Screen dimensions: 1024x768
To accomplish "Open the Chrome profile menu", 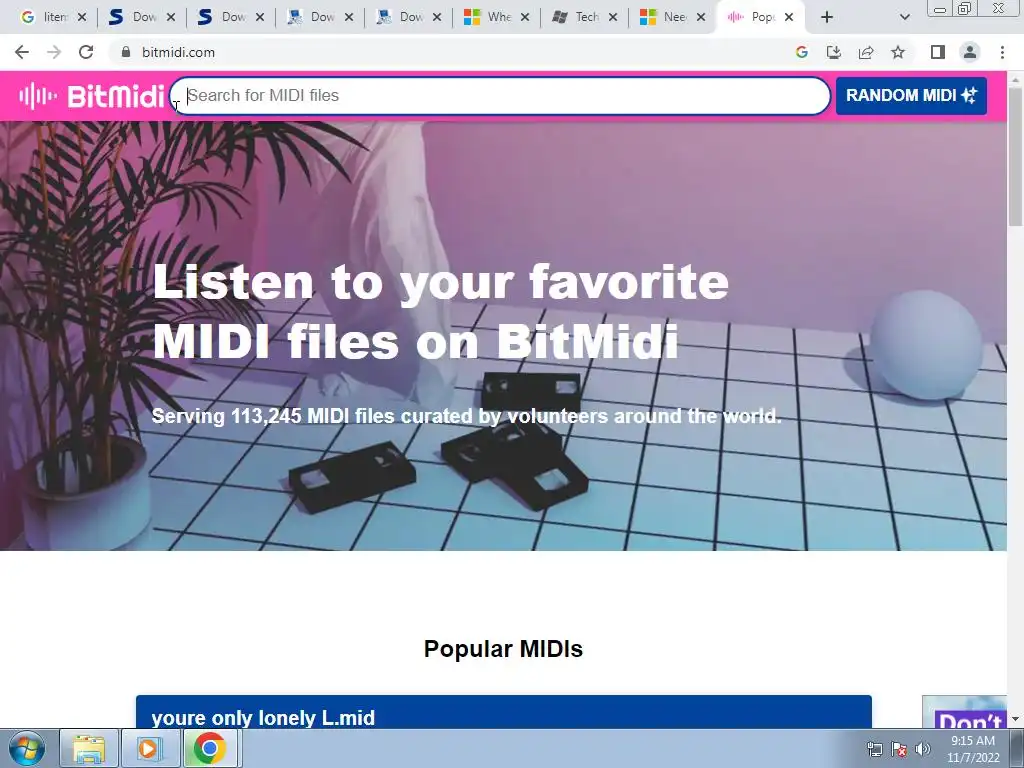I will (x=970, y=52).
